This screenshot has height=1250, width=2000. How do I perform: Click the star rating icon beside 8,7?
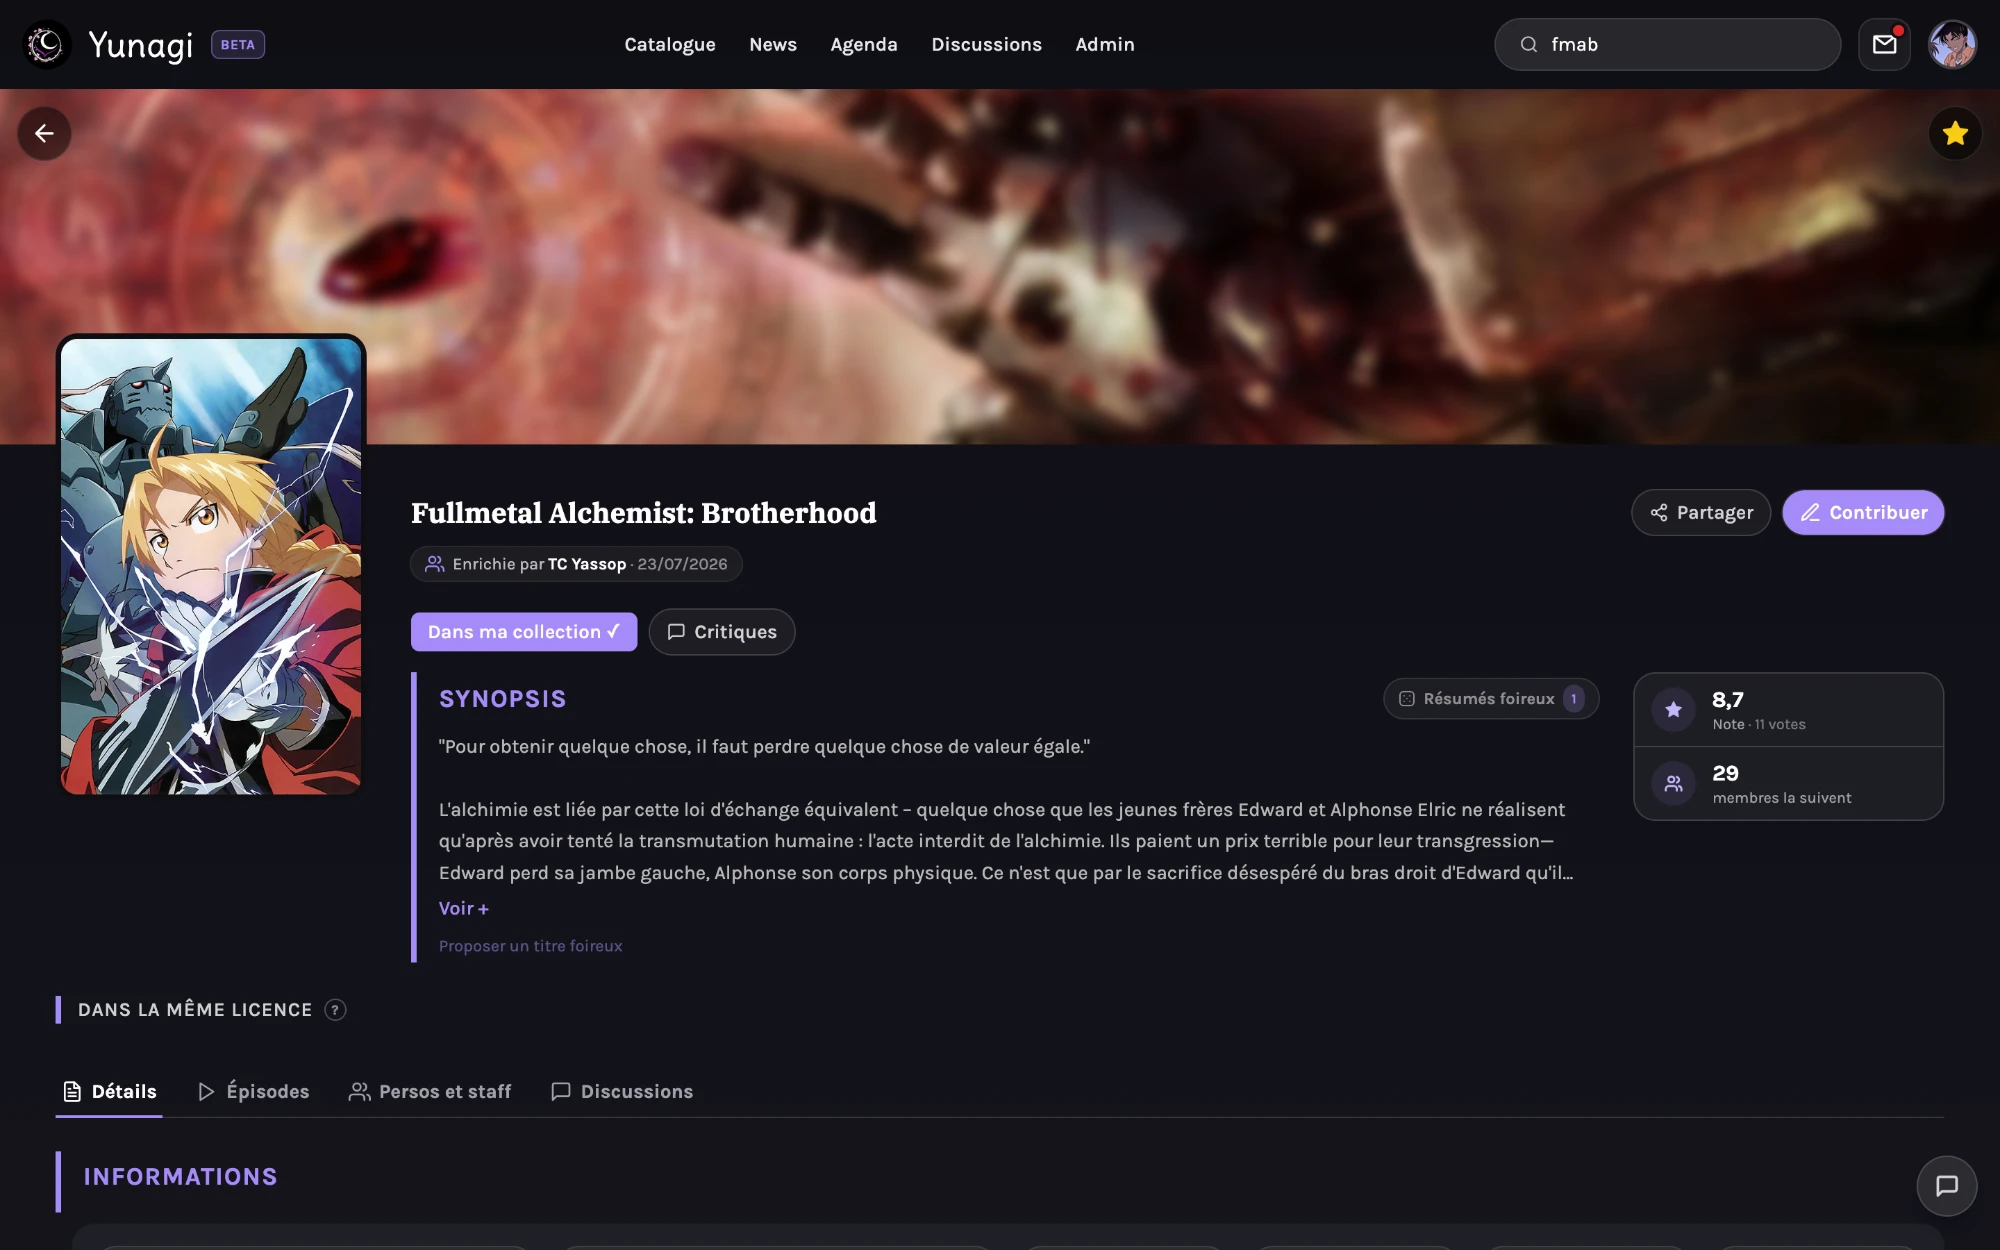1673,710
